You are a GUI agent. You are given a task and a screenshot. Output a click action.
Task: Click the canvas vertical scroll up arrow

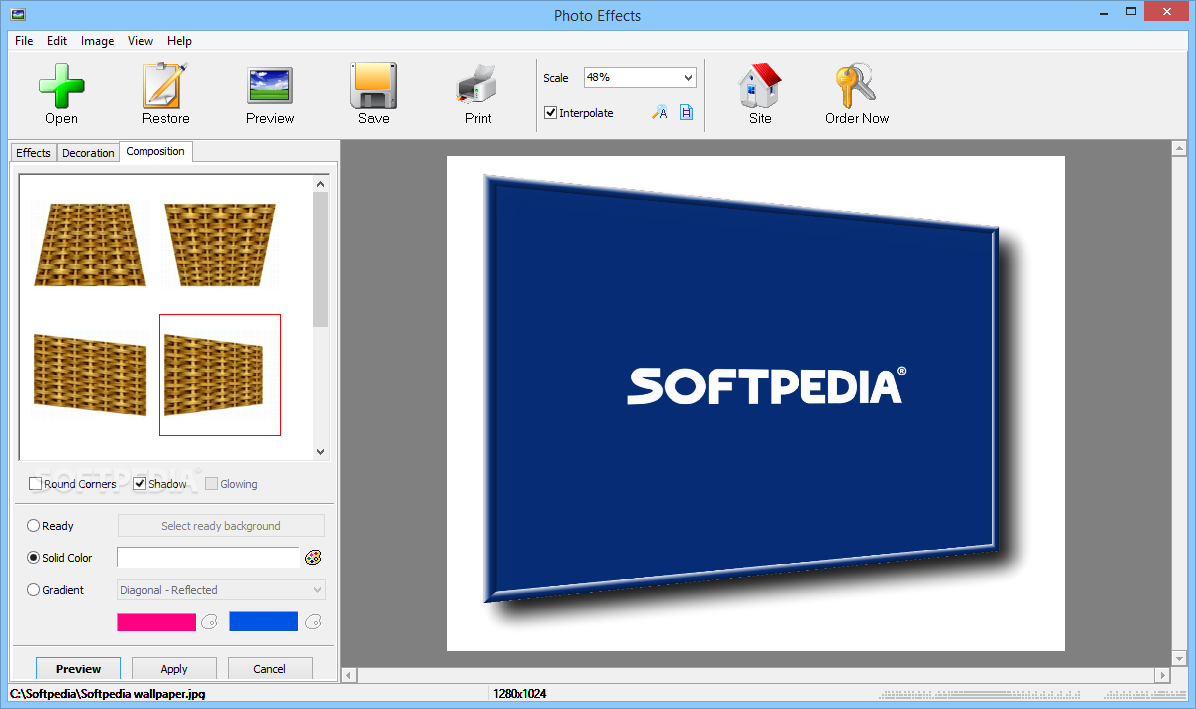tap(1179, 149)
